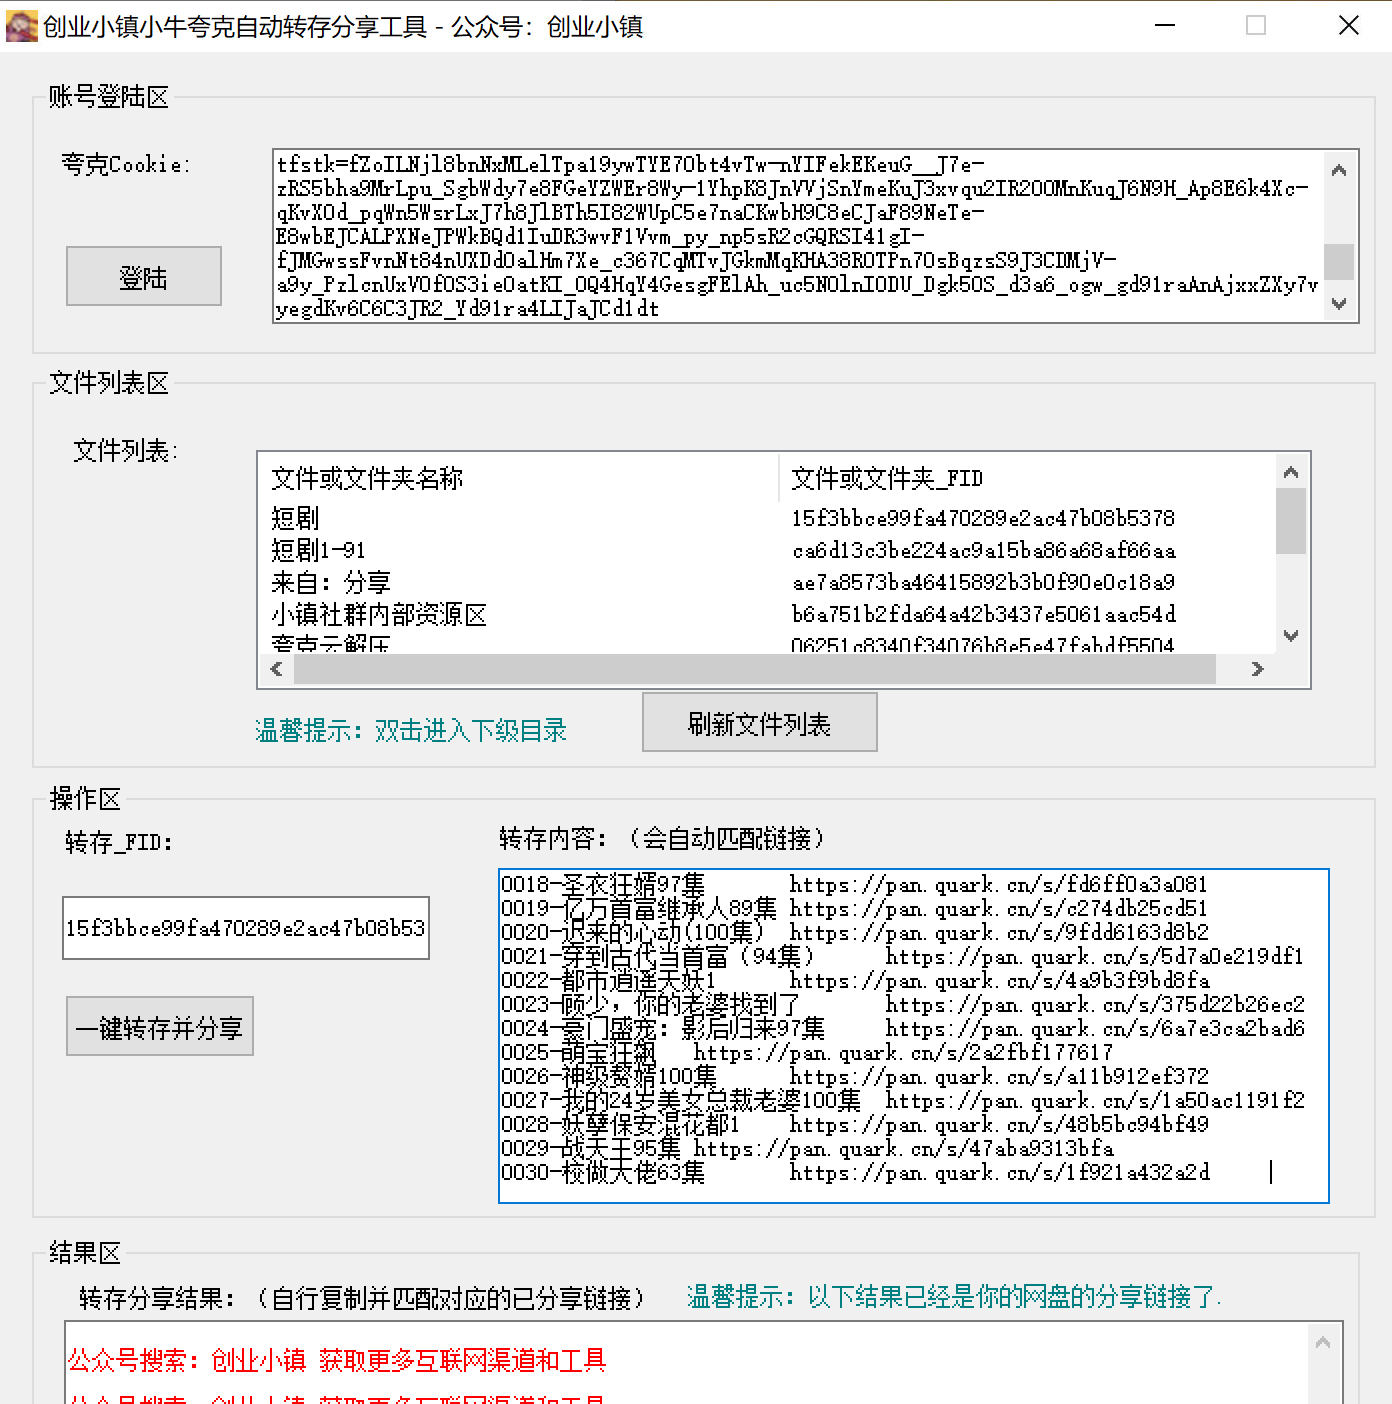Click the 一键转存并分享 button

click(x=160, y=1026)
